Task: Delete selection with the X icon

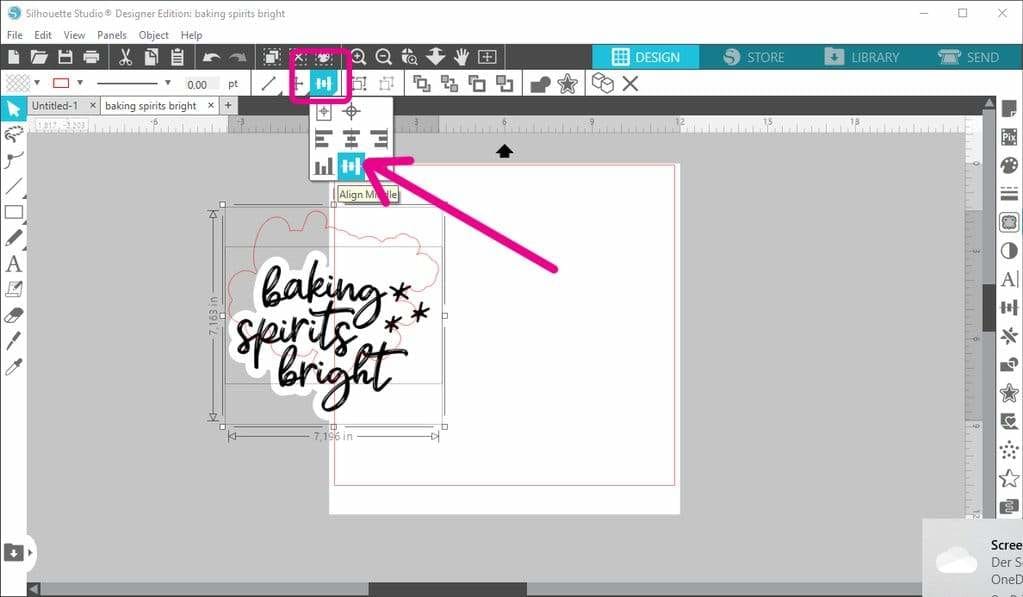Action: pyautogui.click(x=630, y=84)
